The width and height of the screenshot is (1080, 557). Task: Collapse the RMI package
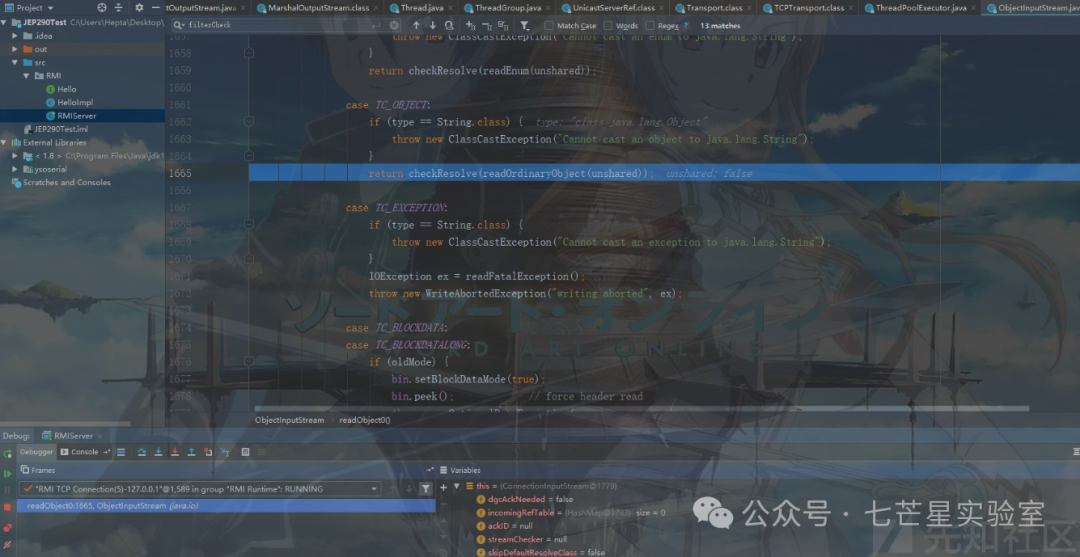(26, 76)
